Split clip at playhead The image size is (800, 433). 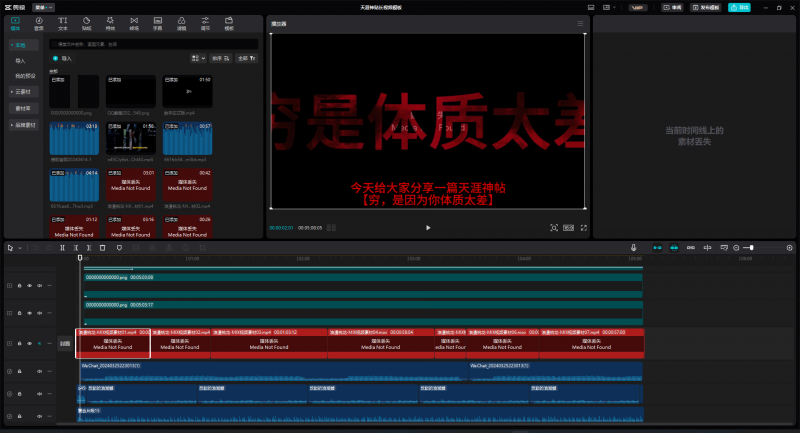(62, 248)
